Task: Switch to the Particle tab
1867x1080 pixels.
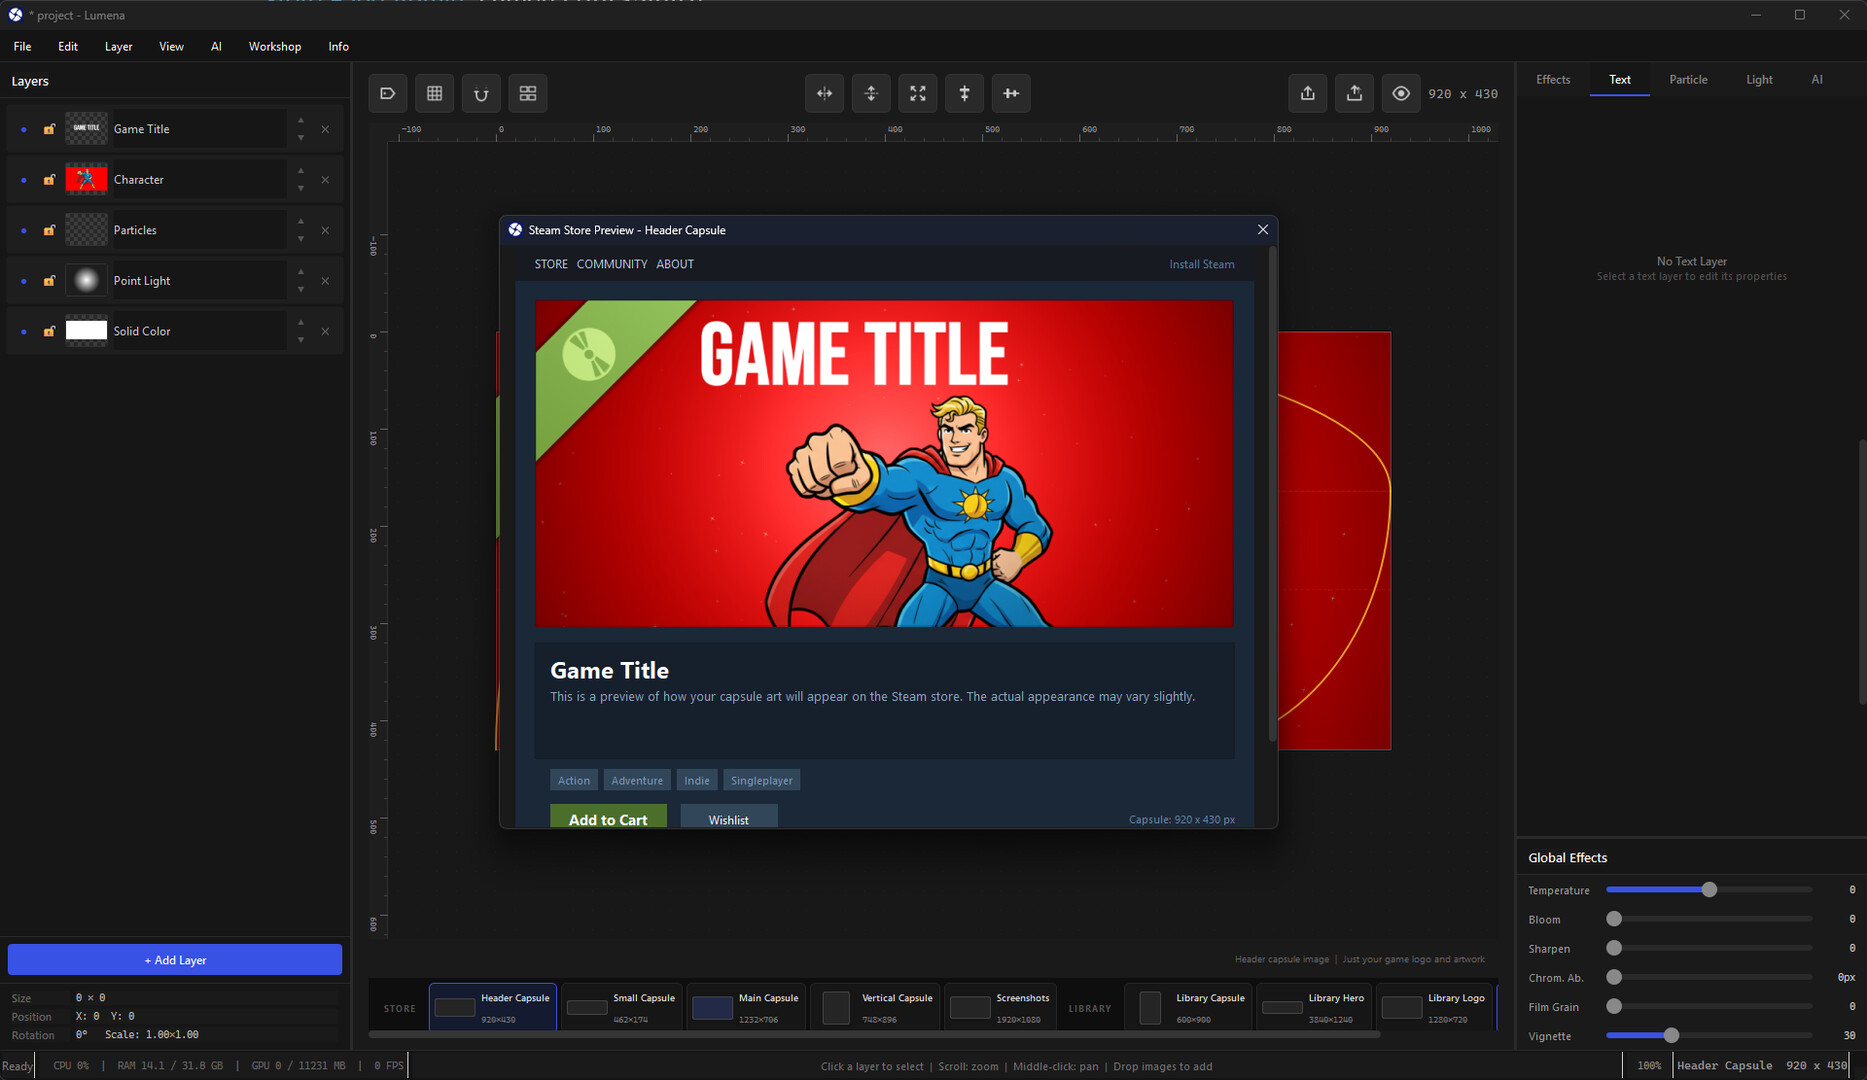Action: [x=1688, y=79]
